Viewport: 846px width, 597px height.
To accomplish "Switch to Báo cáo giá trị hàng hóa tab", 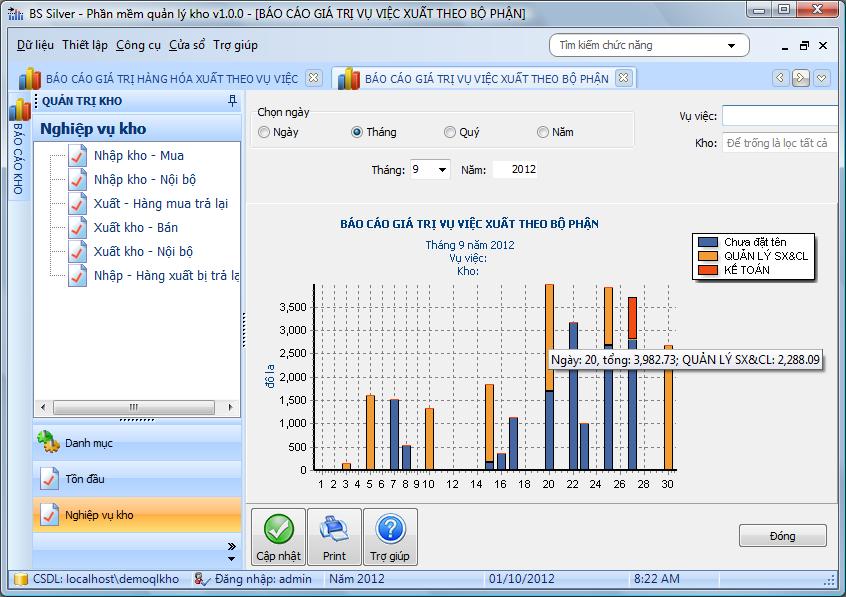I will pos(170,78).
